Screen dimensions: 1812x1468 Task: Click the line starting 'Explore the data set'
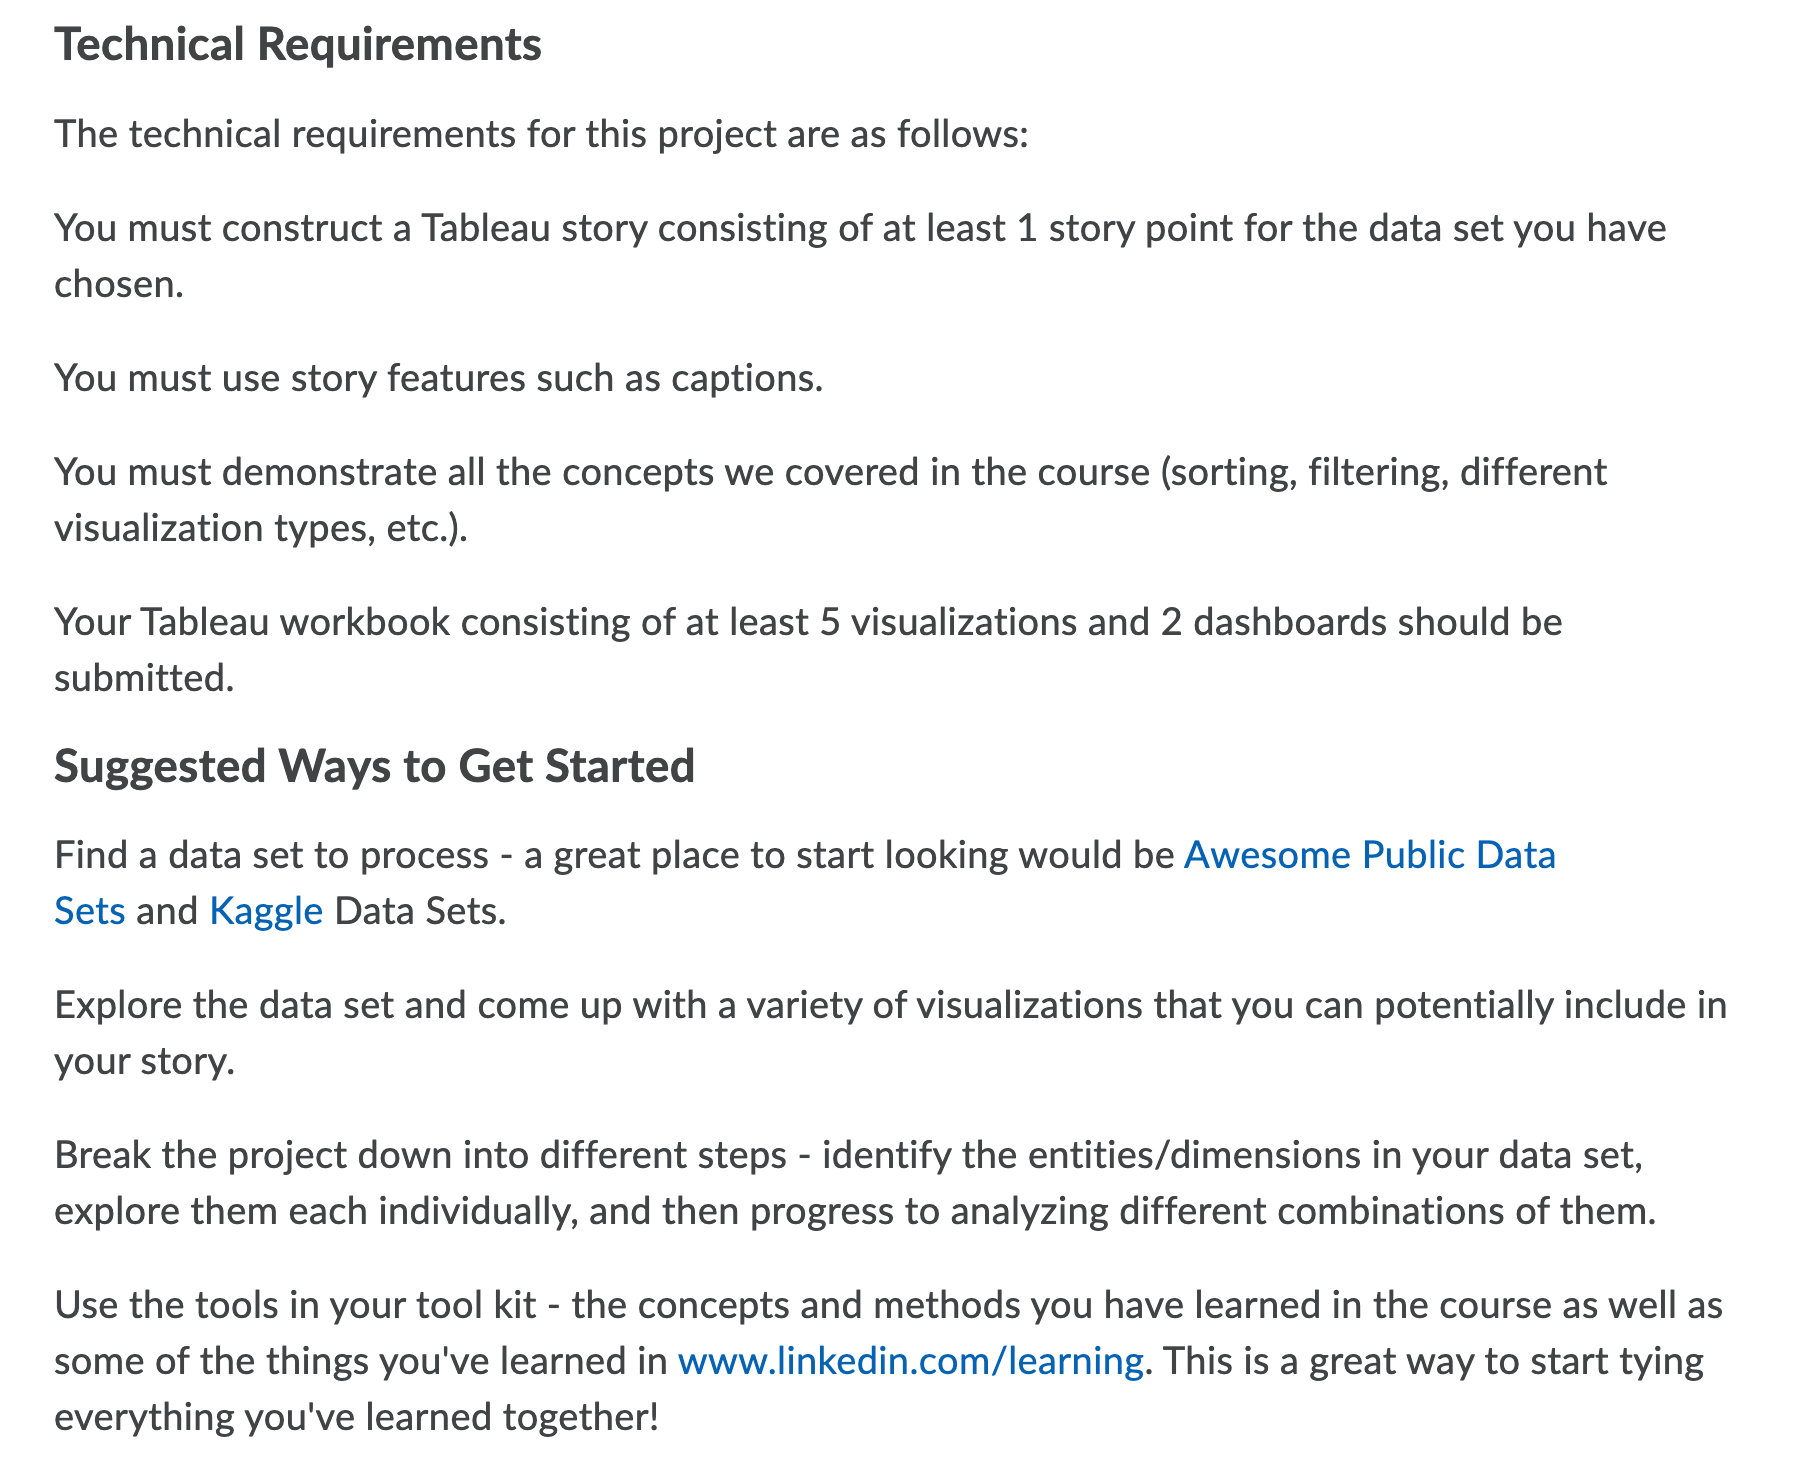point(890,1005)
